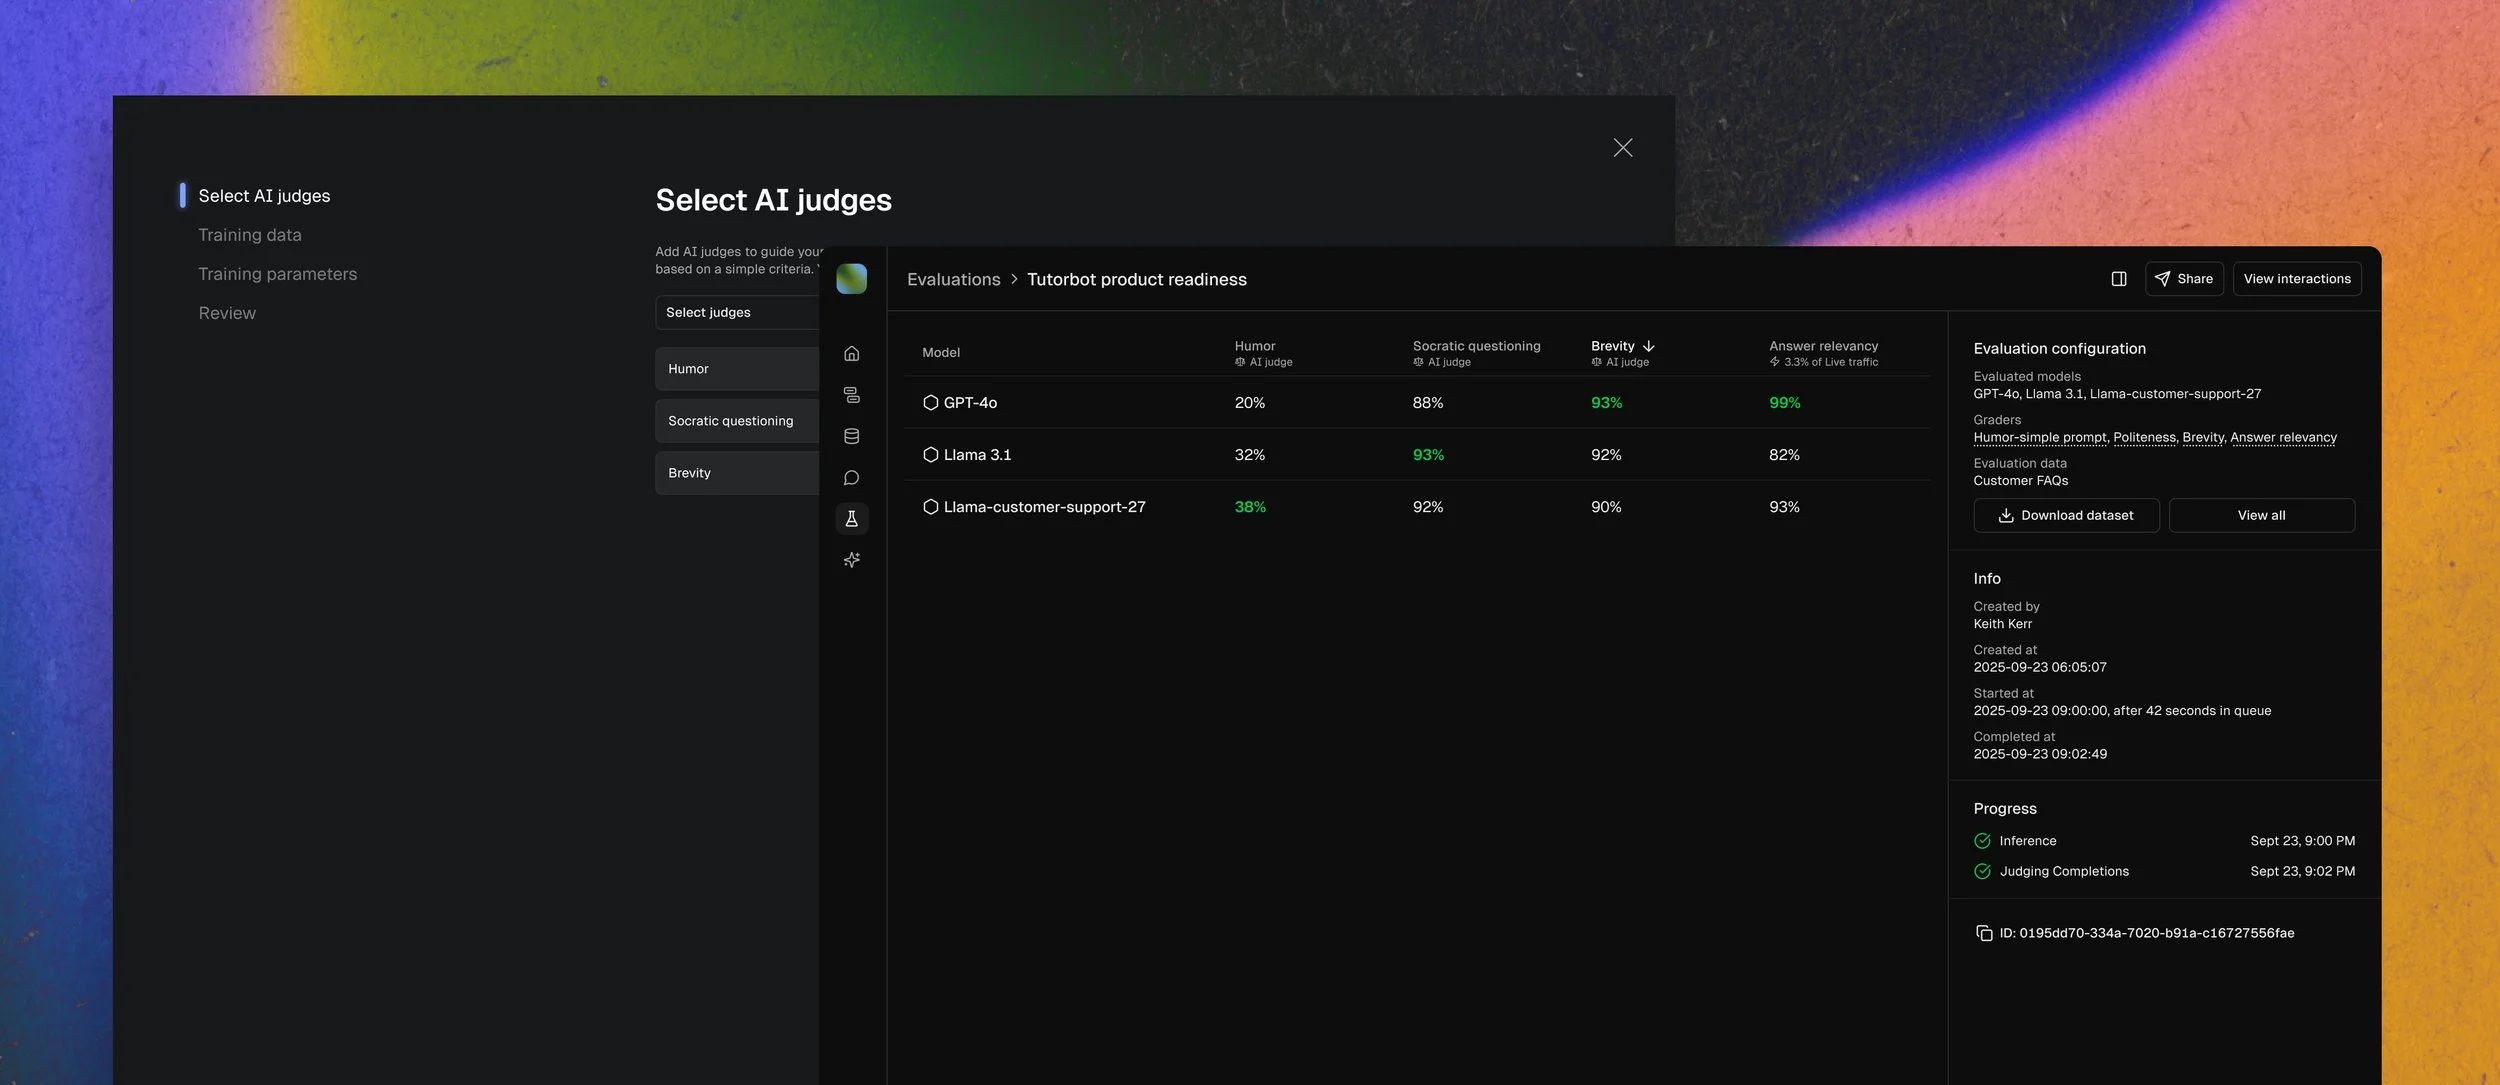Sort by Brevity column arrow

pyautogui.click(x=1648, y=346)
